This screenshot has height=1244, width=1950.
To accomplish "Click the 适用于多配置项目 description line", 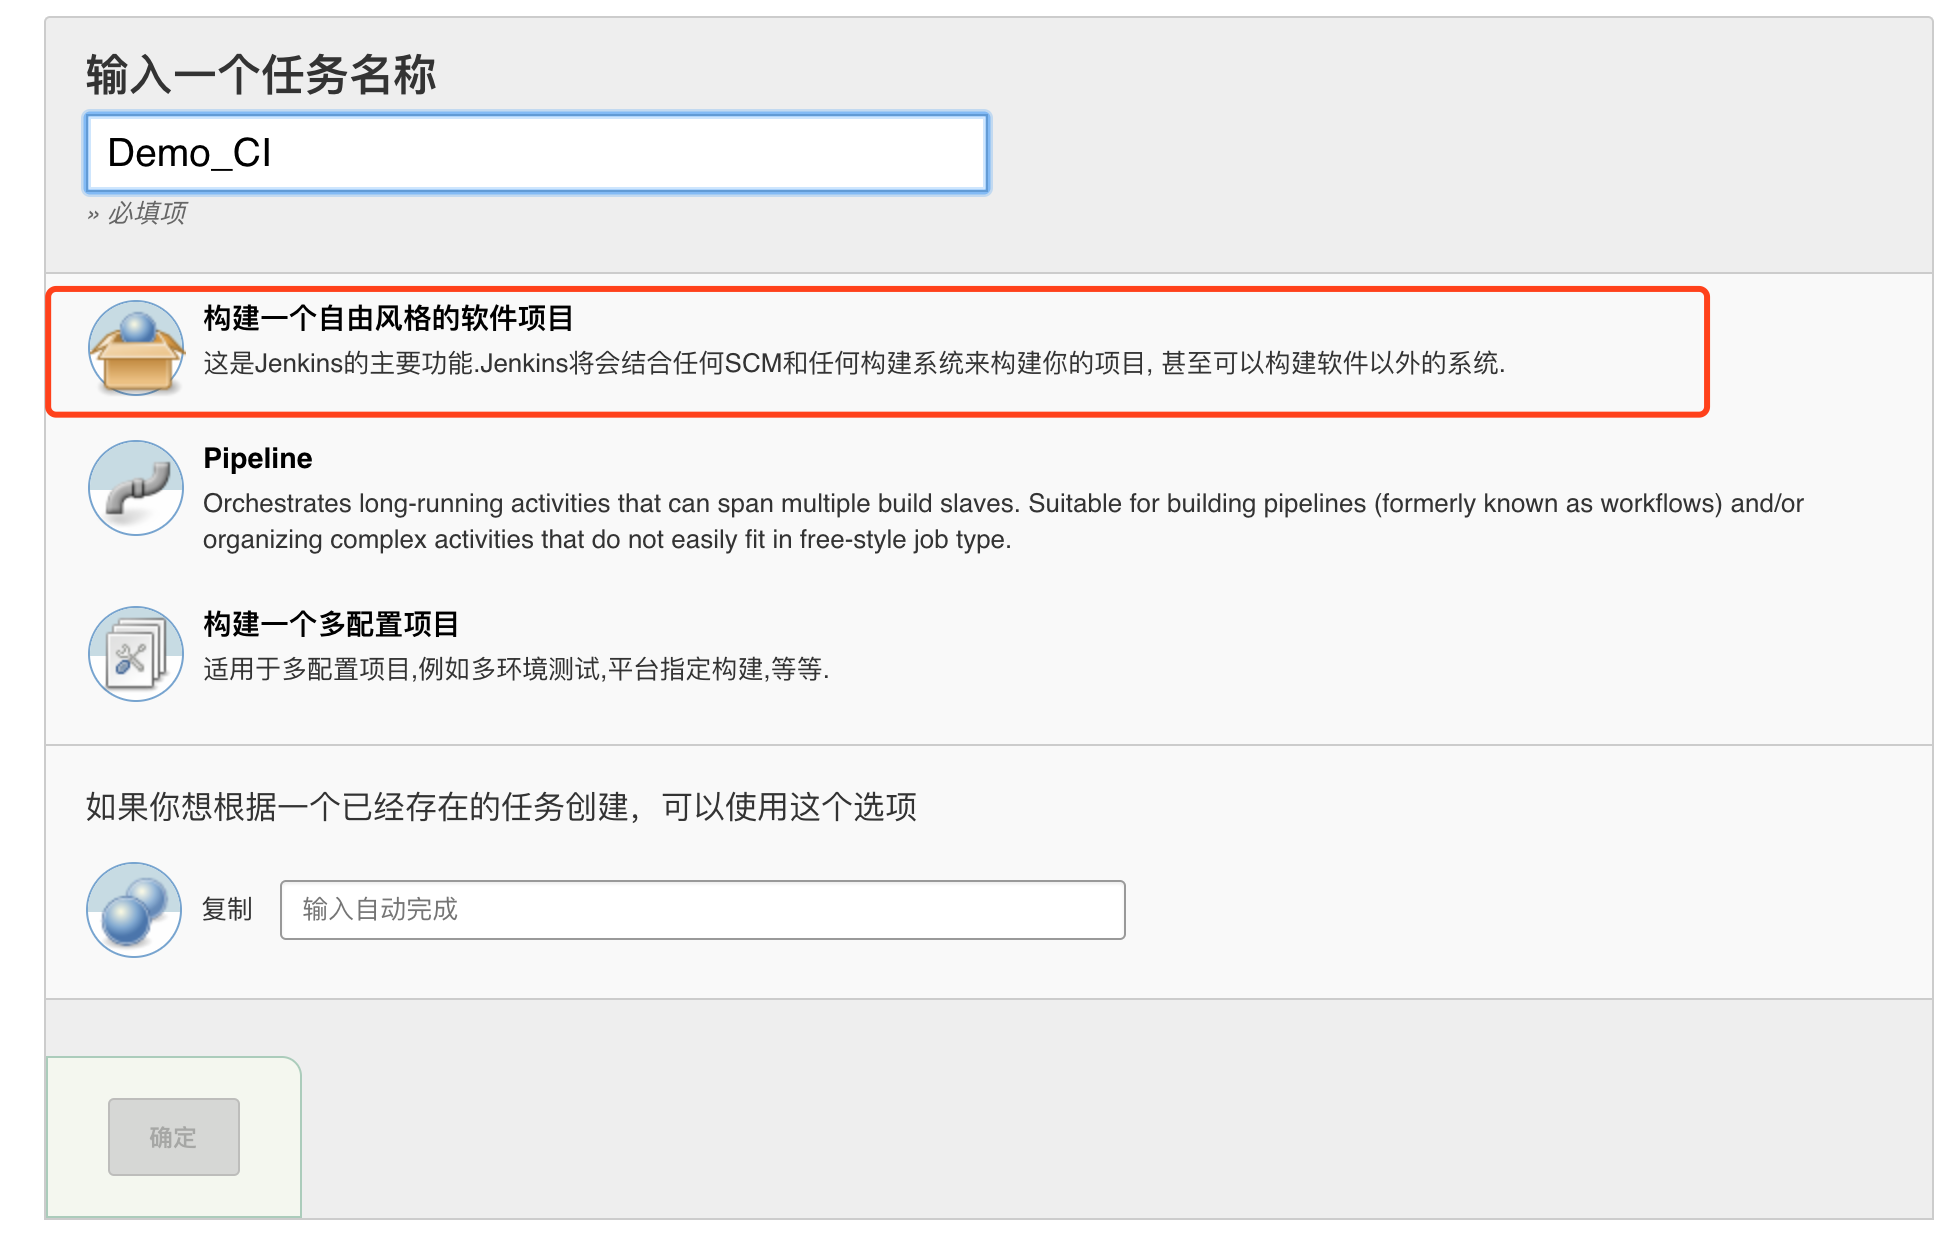I will pyautogui.click(x=516, y=669).
